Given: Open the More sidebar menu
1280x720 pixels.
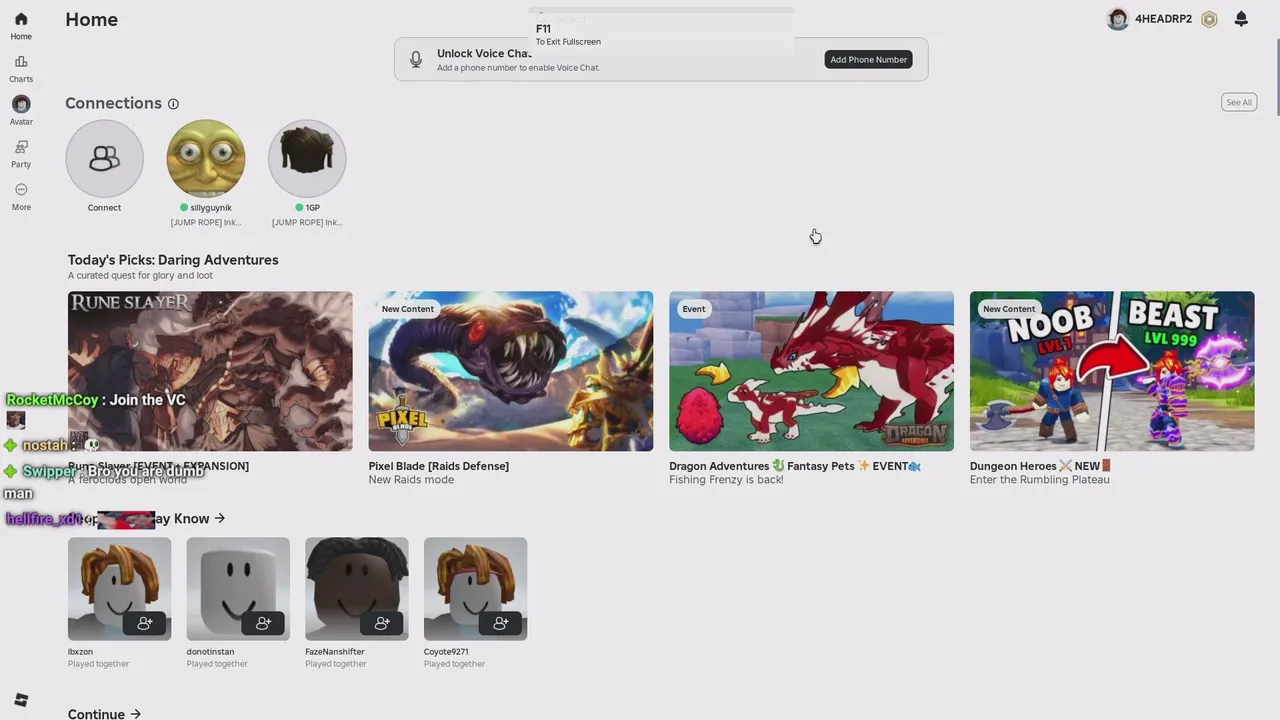Looking at the screenshot, I should [x=21, y=190].
